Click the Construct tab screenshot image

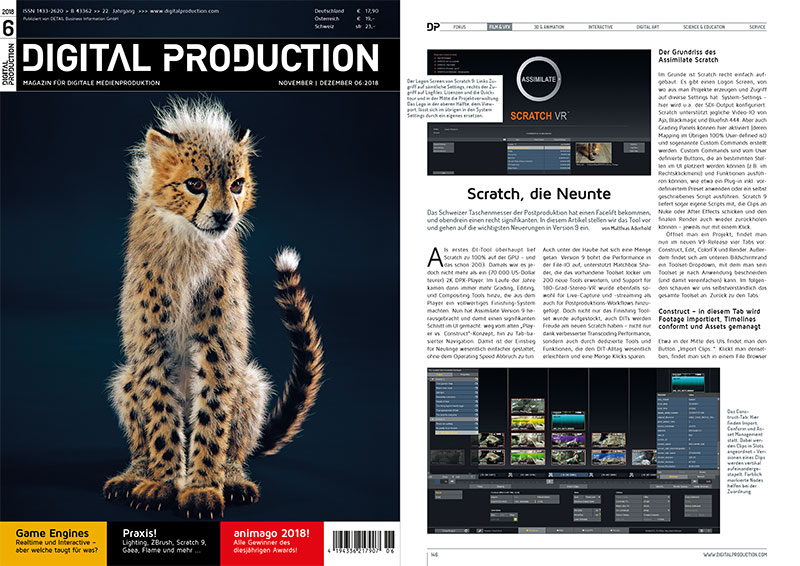tap(573, 451)
